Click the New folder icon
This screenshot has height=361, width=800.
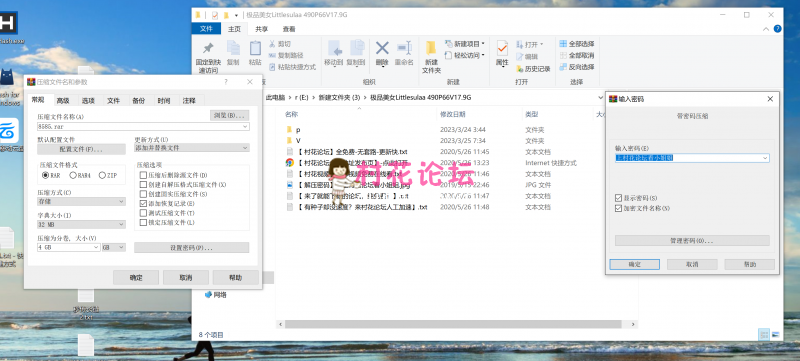tap(431, 48)
